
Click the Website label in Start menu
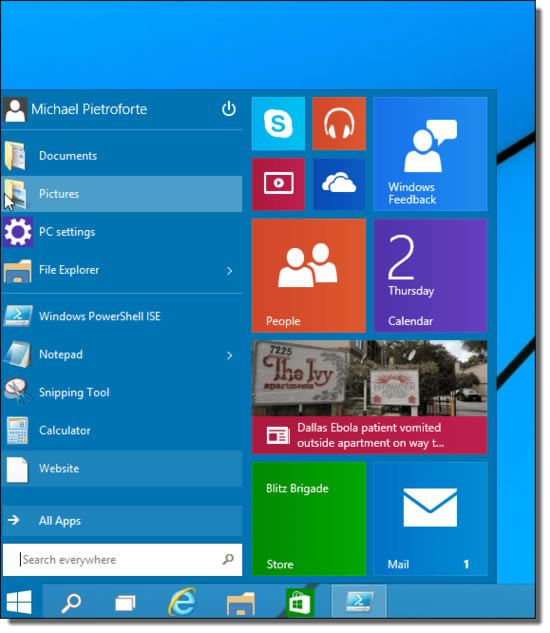tap(59, 468)
